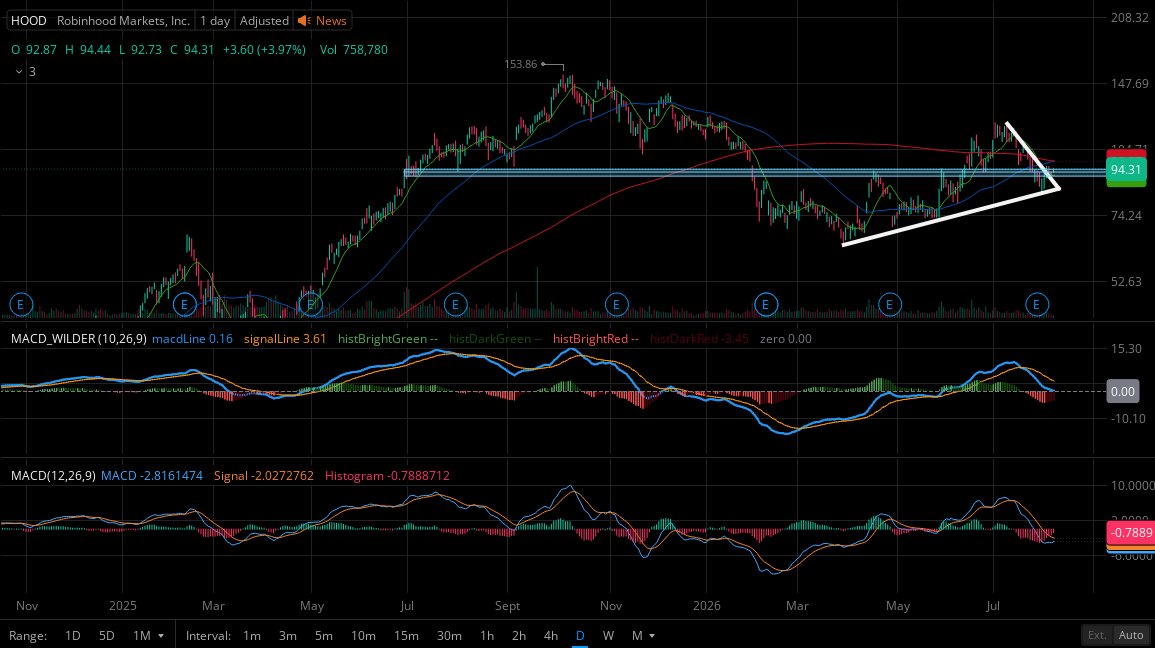Click the green 94.31 current price tag
Screen dimensions: 1155x648
1126,170
